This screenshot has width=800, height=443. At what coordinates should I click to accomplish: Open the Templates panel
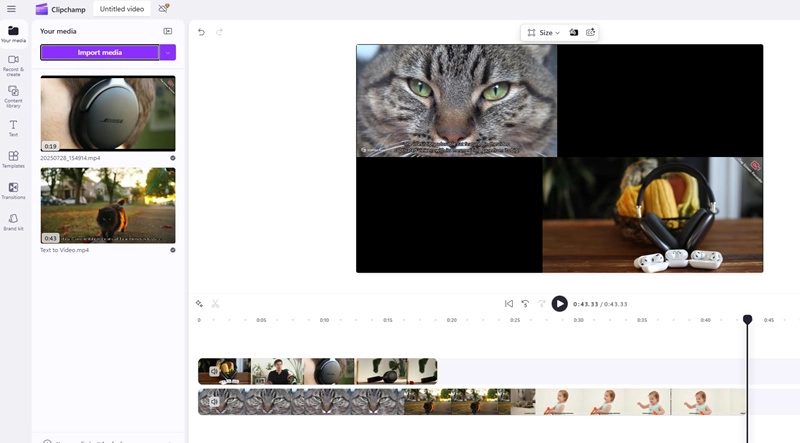point(13,159)
